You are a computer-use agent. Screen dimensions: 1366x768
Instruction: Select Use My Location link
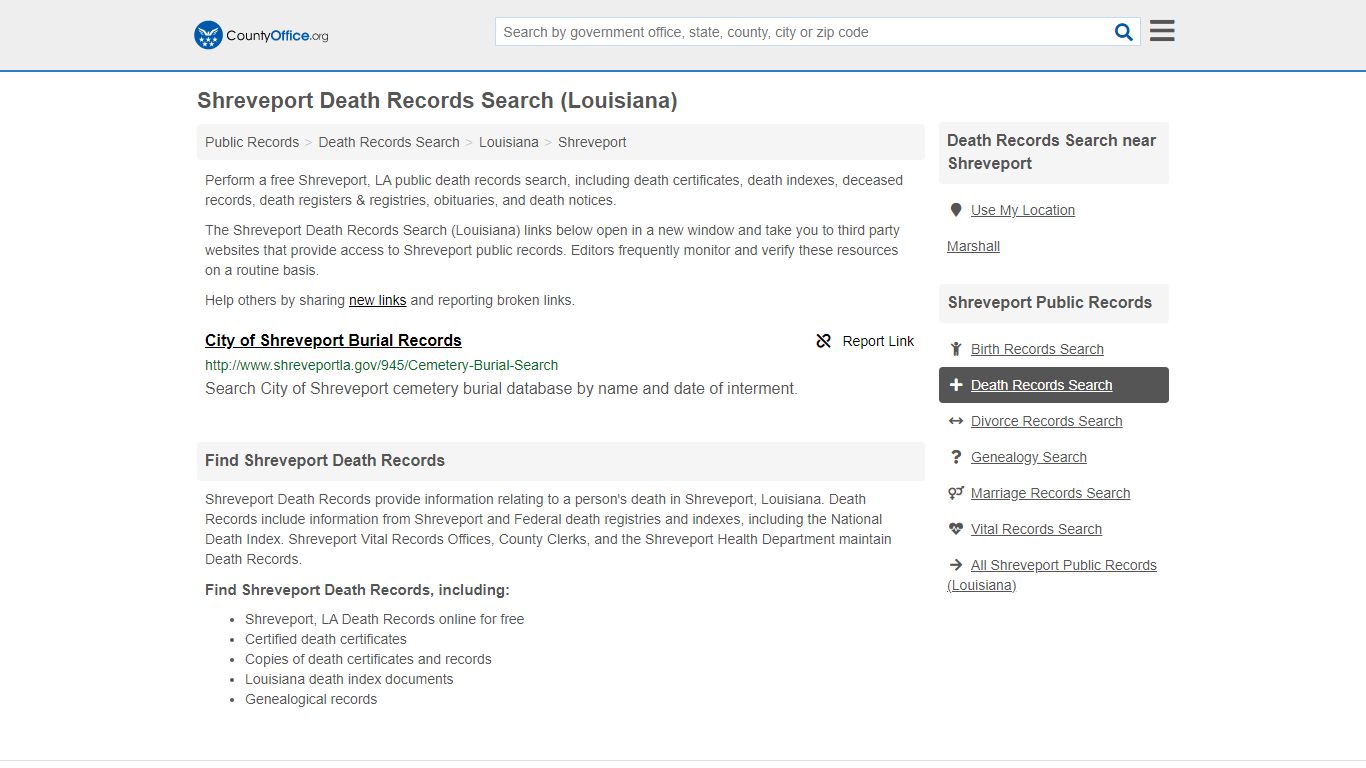tap(1023, 210)
